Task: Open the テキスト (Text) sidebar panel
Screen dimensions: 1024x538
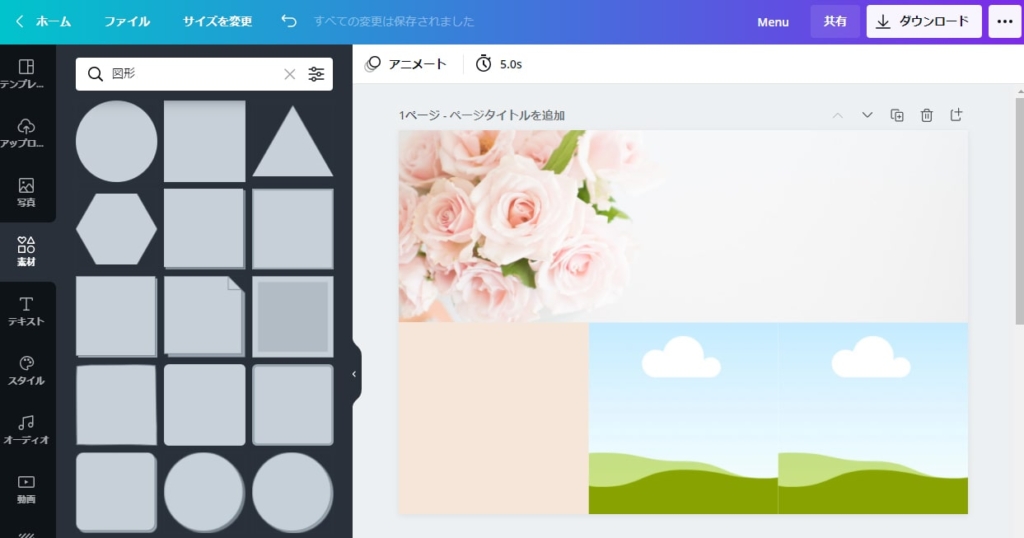Action: (27, 311)
